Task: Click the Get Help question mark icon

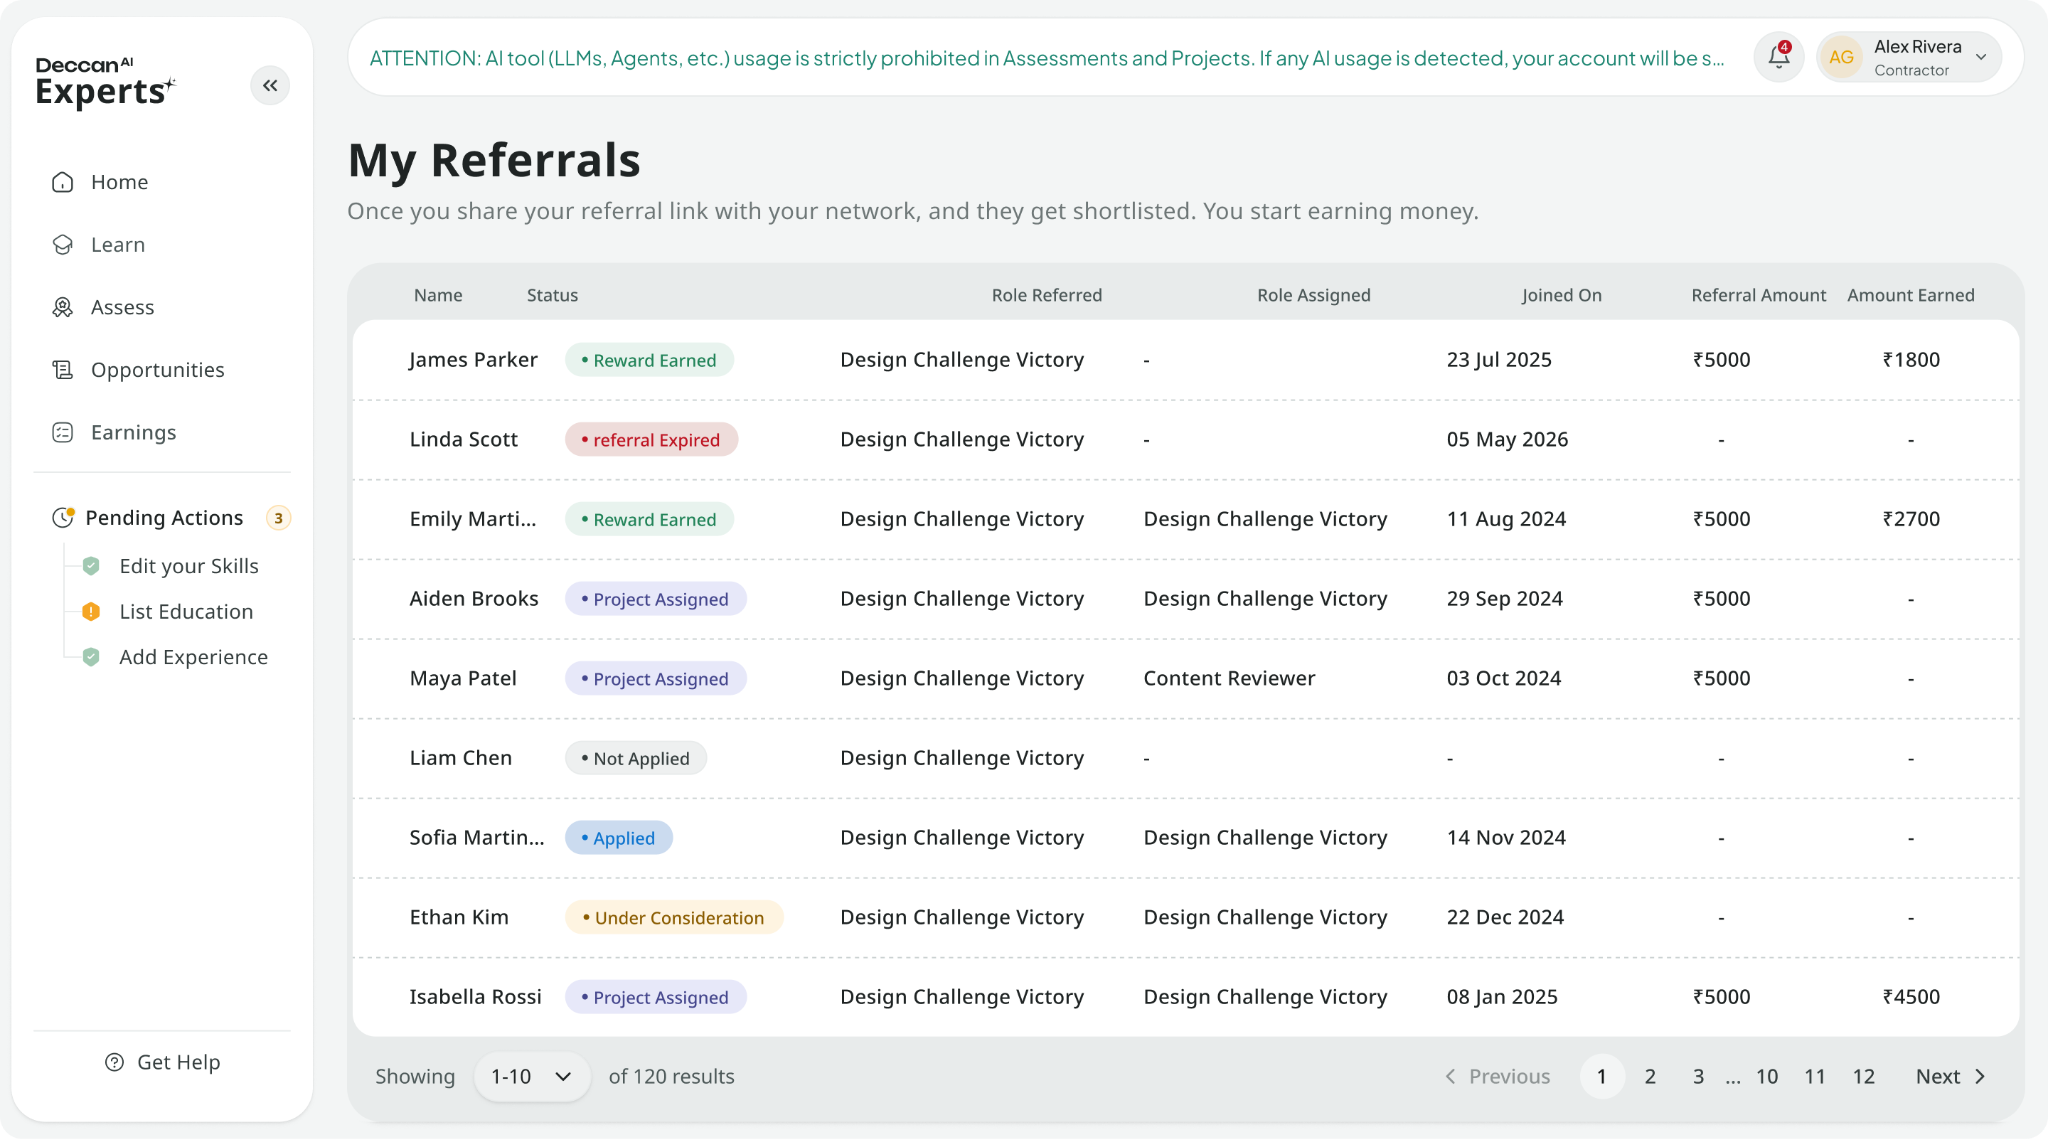Action: coord(115,1062)
